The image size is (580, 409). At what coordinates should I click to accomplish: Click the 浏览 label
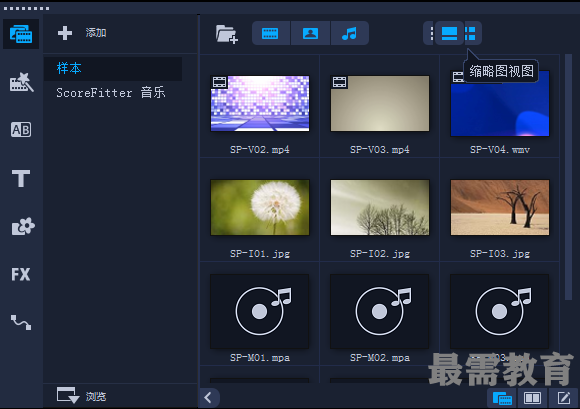[96, 396]
